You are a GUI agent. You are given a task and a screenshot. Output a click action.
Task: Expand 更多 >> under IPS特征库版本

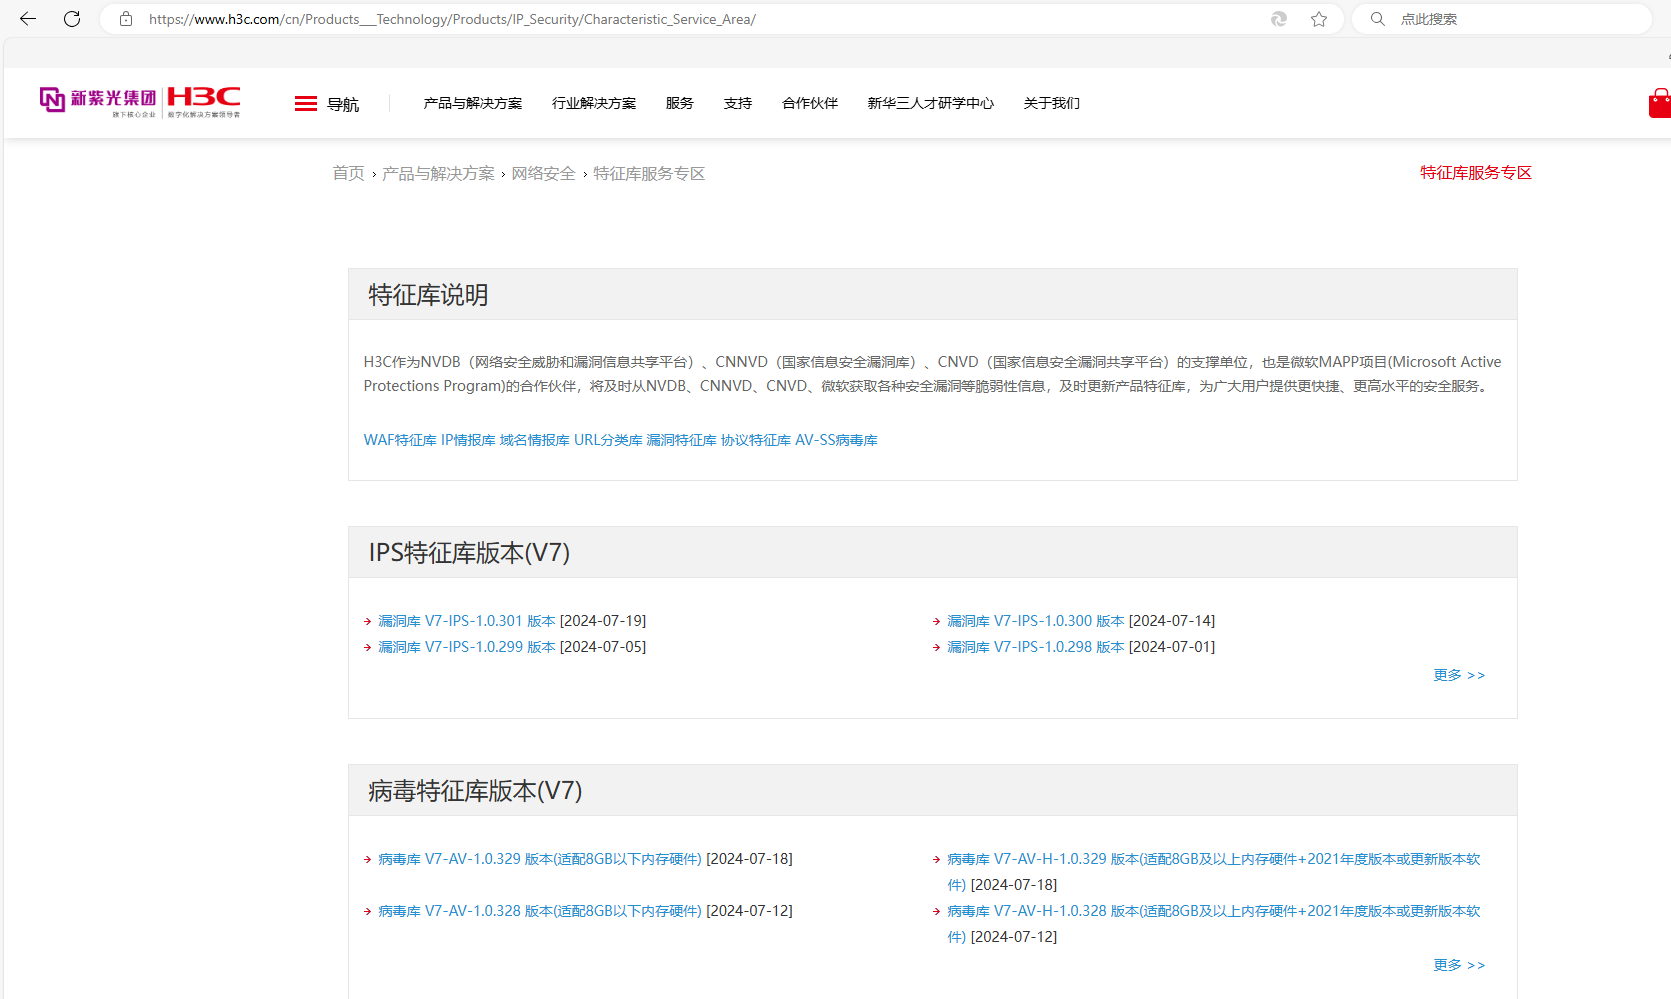click(x=1458, y=675)
